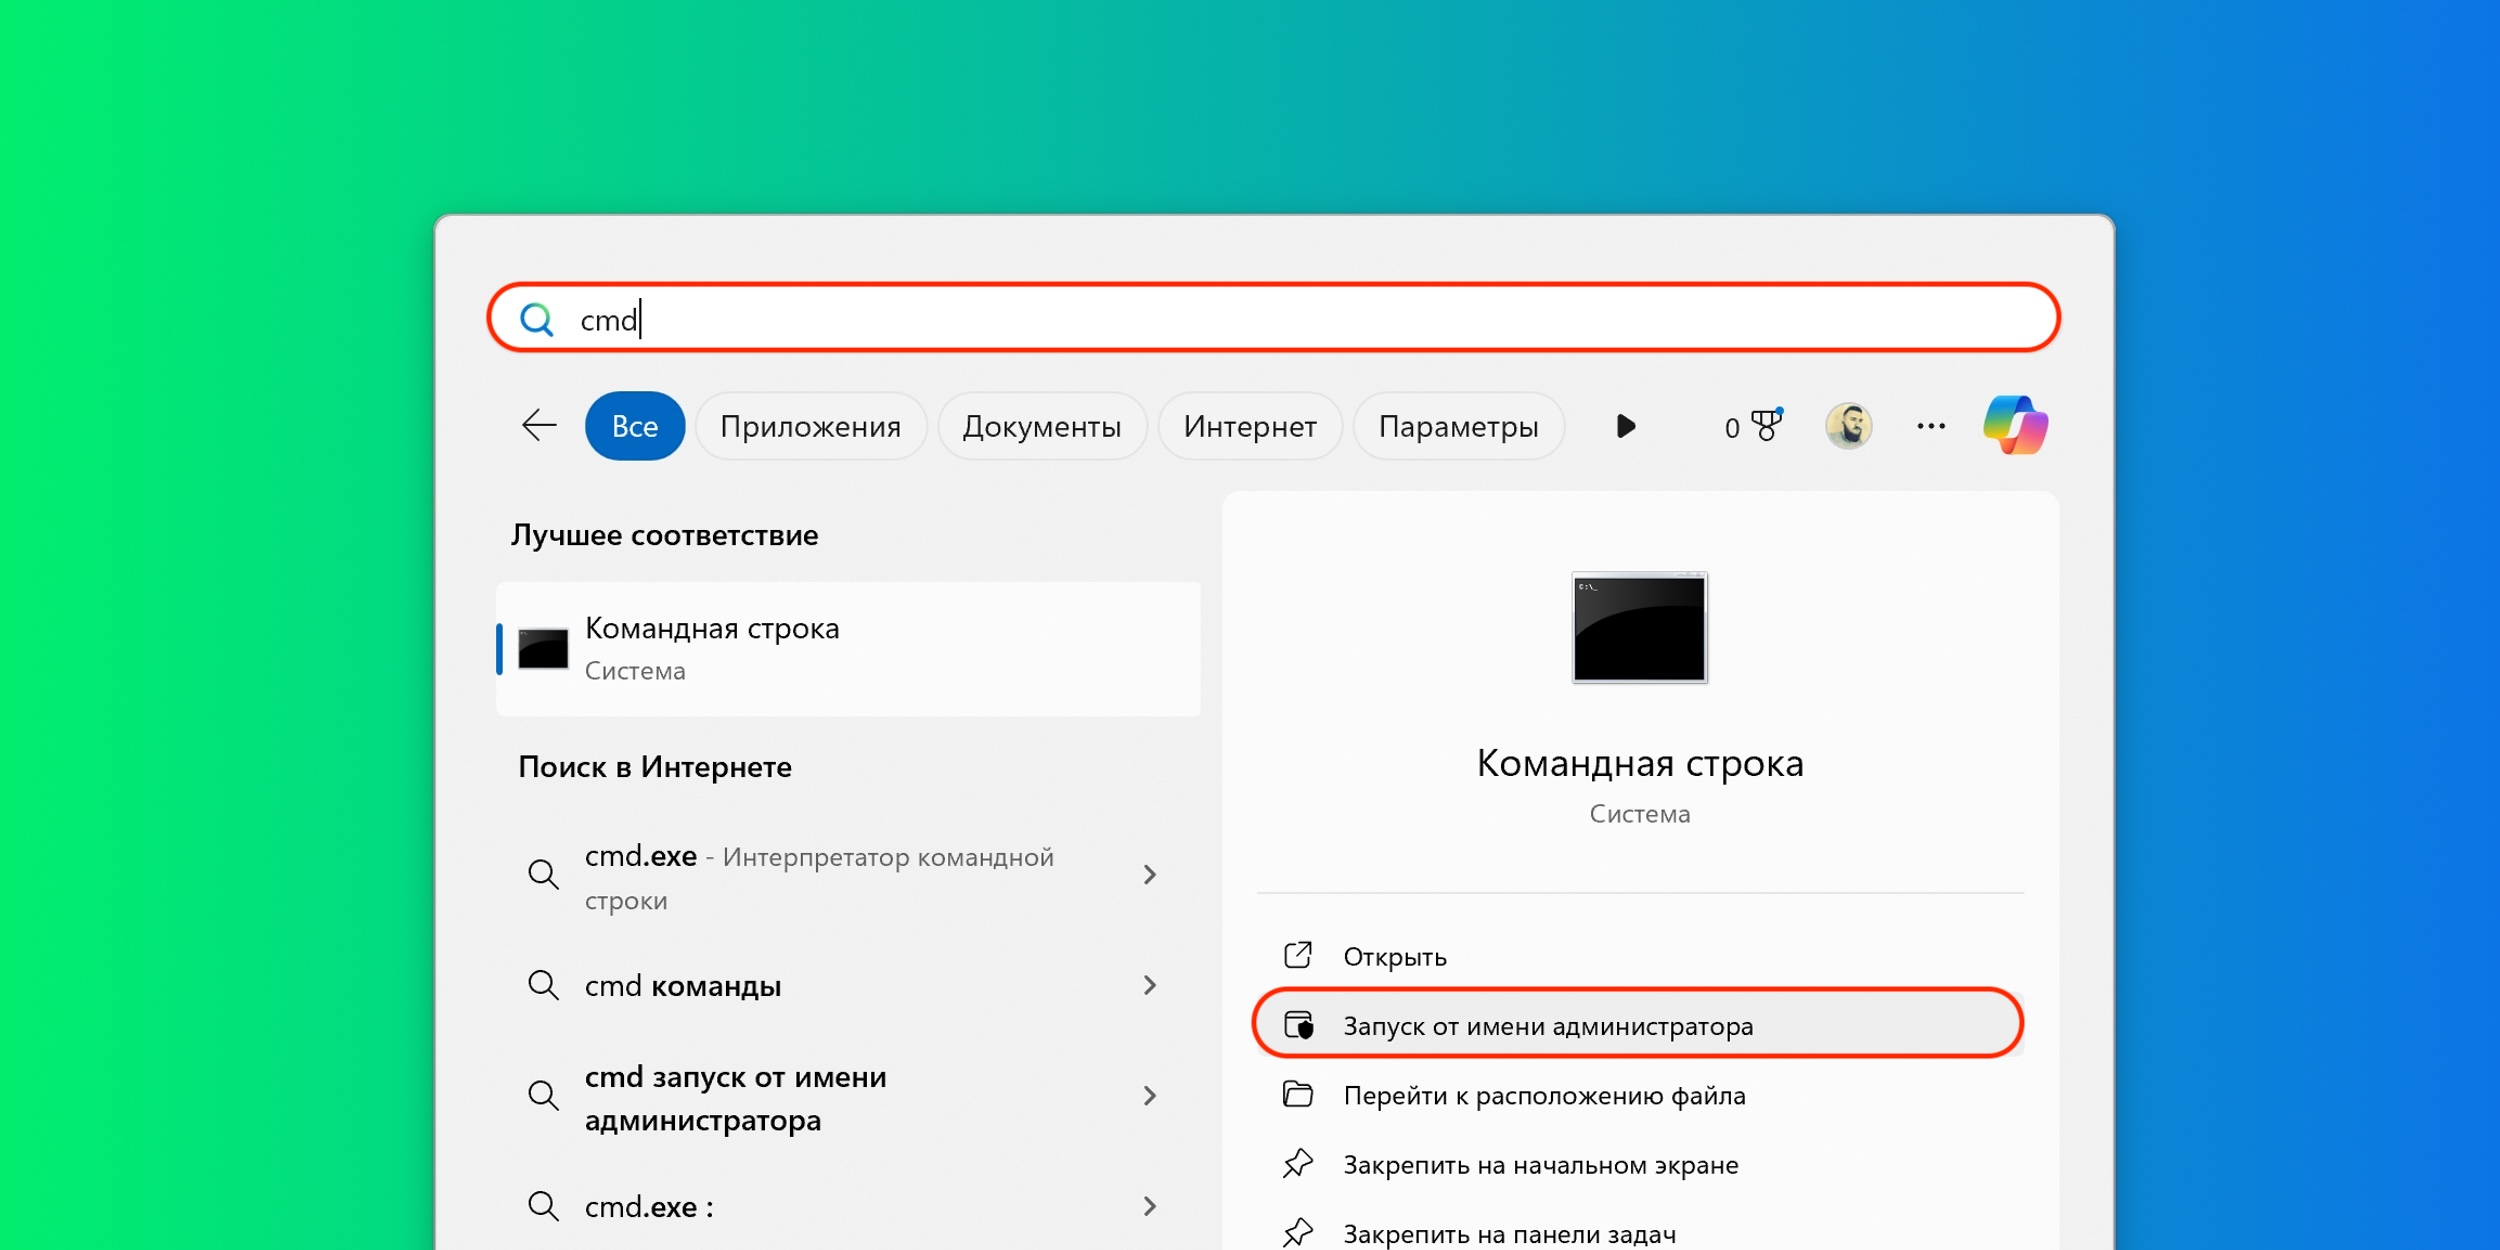Go back using the left arrow
The height and width of the screenshot is (1250, 2500).
point(539,426)
